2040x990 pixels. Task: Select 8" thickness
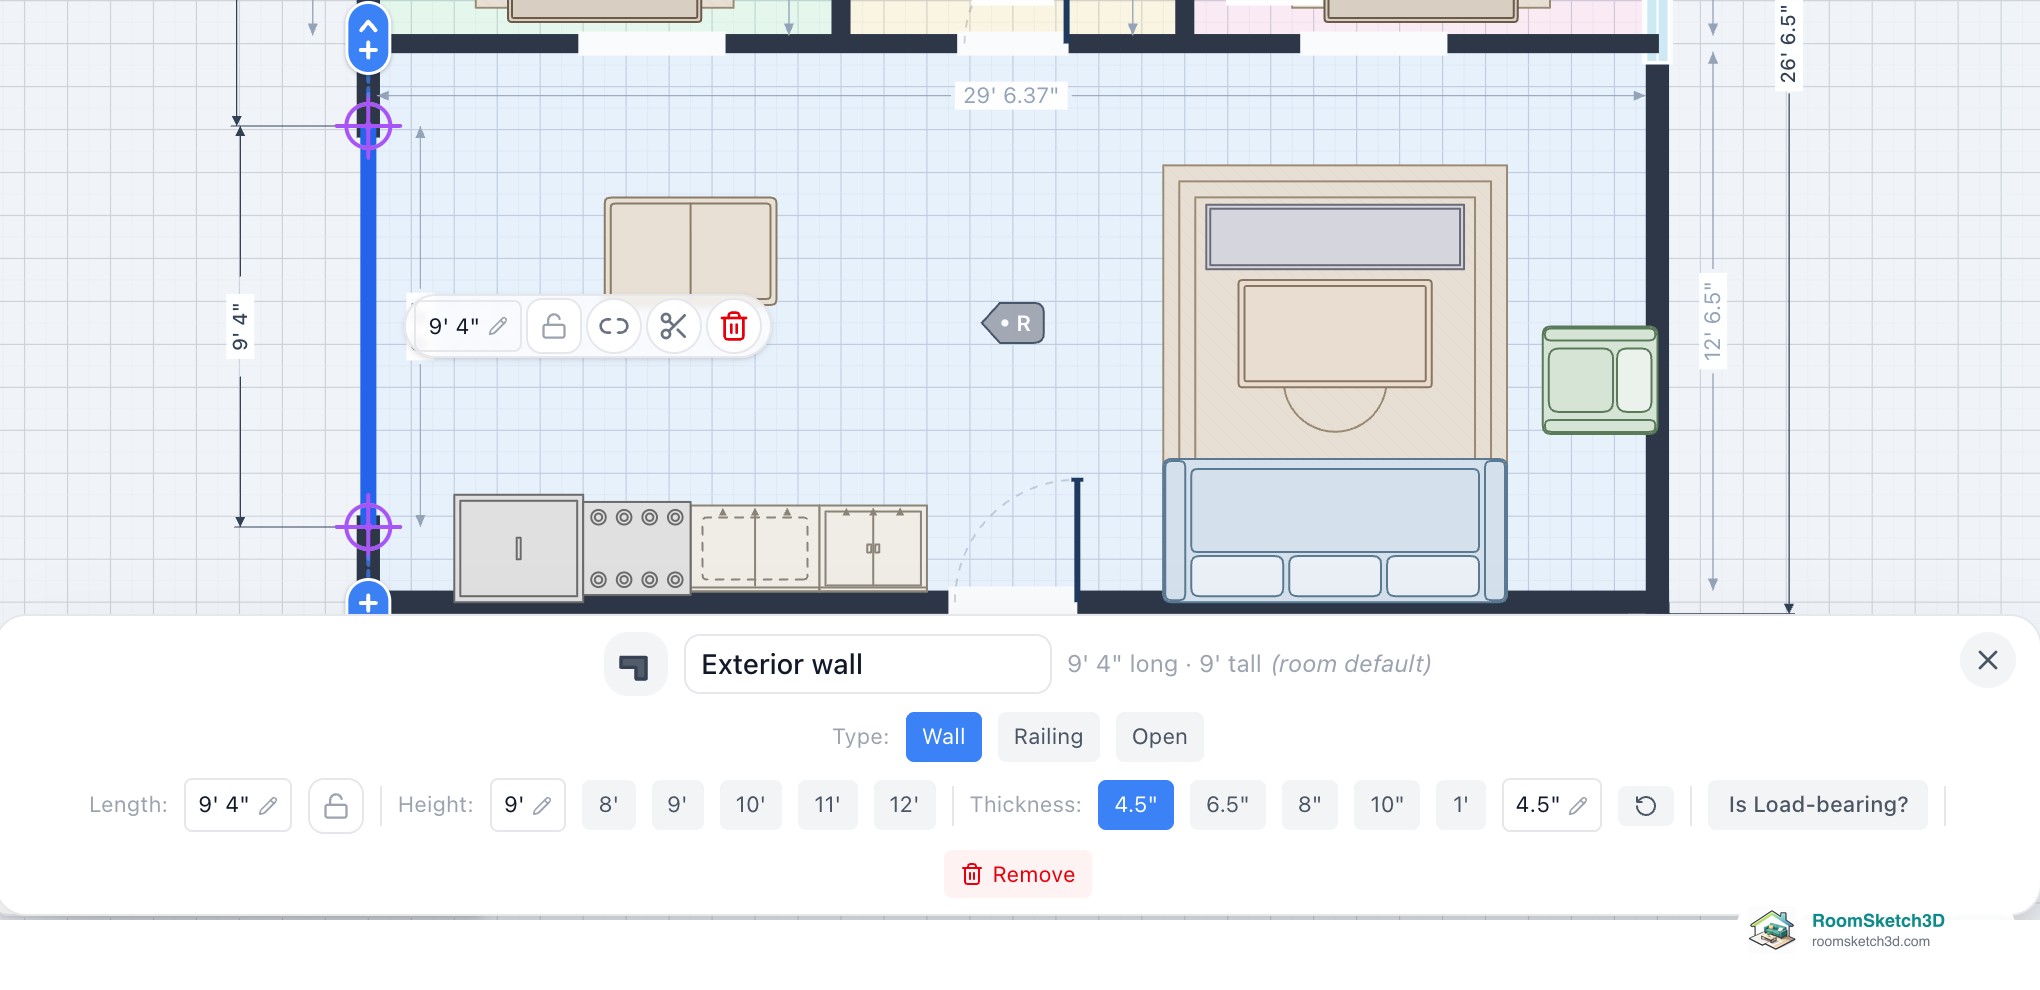pyautogui.click(x=1309, y=805)
